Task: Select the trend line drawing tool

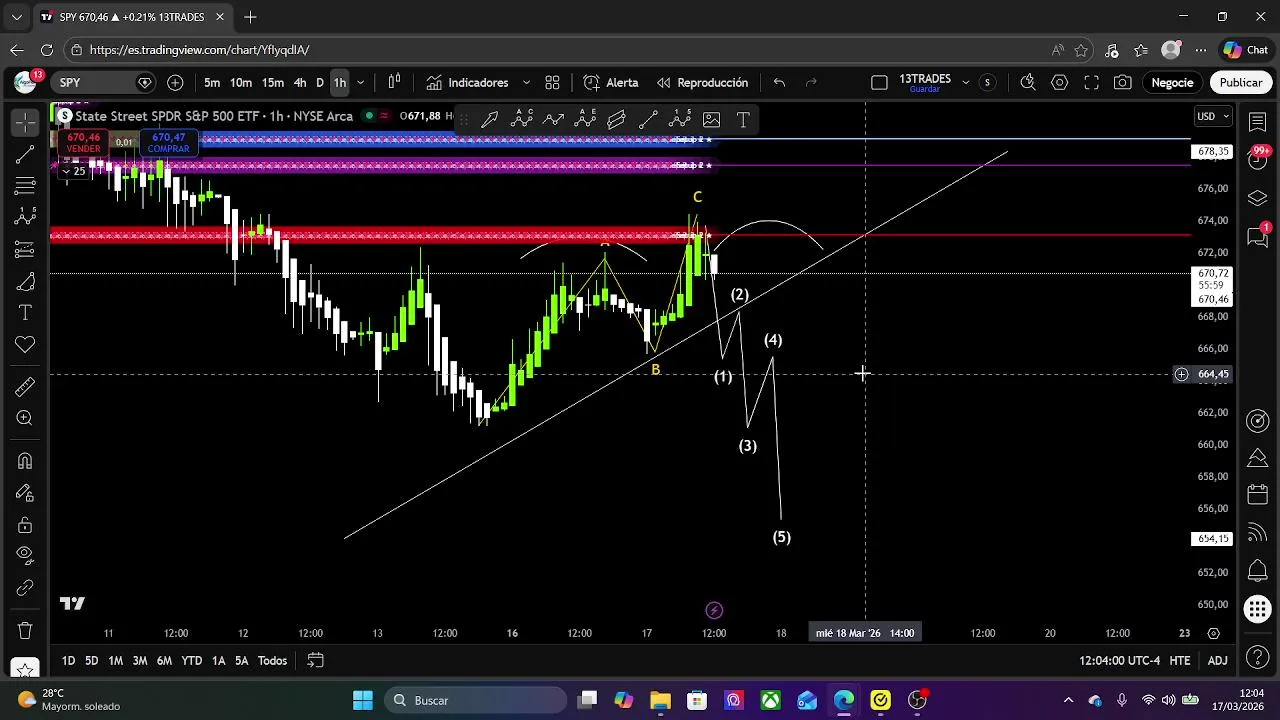Action: coord(25,155)
